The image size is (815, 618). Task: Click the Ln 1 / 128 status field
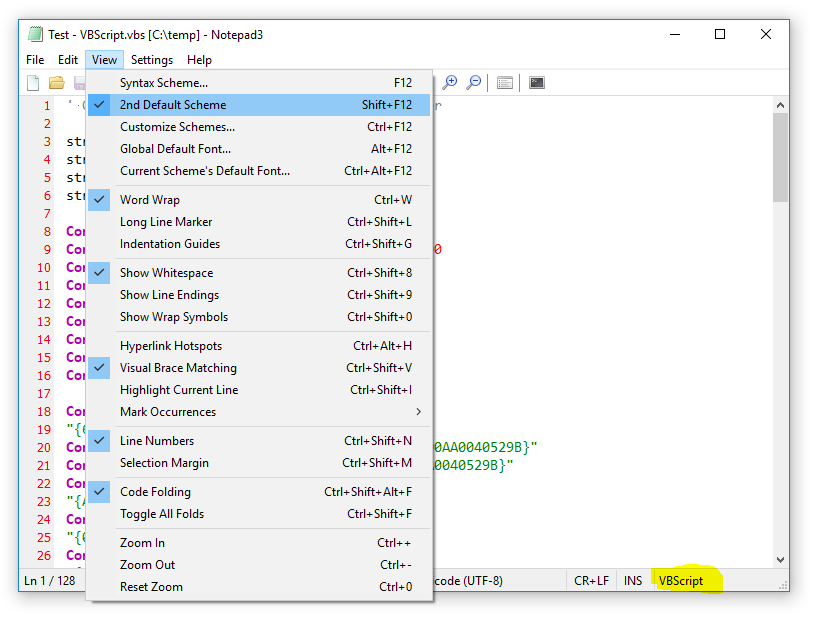tap(50, 581)
